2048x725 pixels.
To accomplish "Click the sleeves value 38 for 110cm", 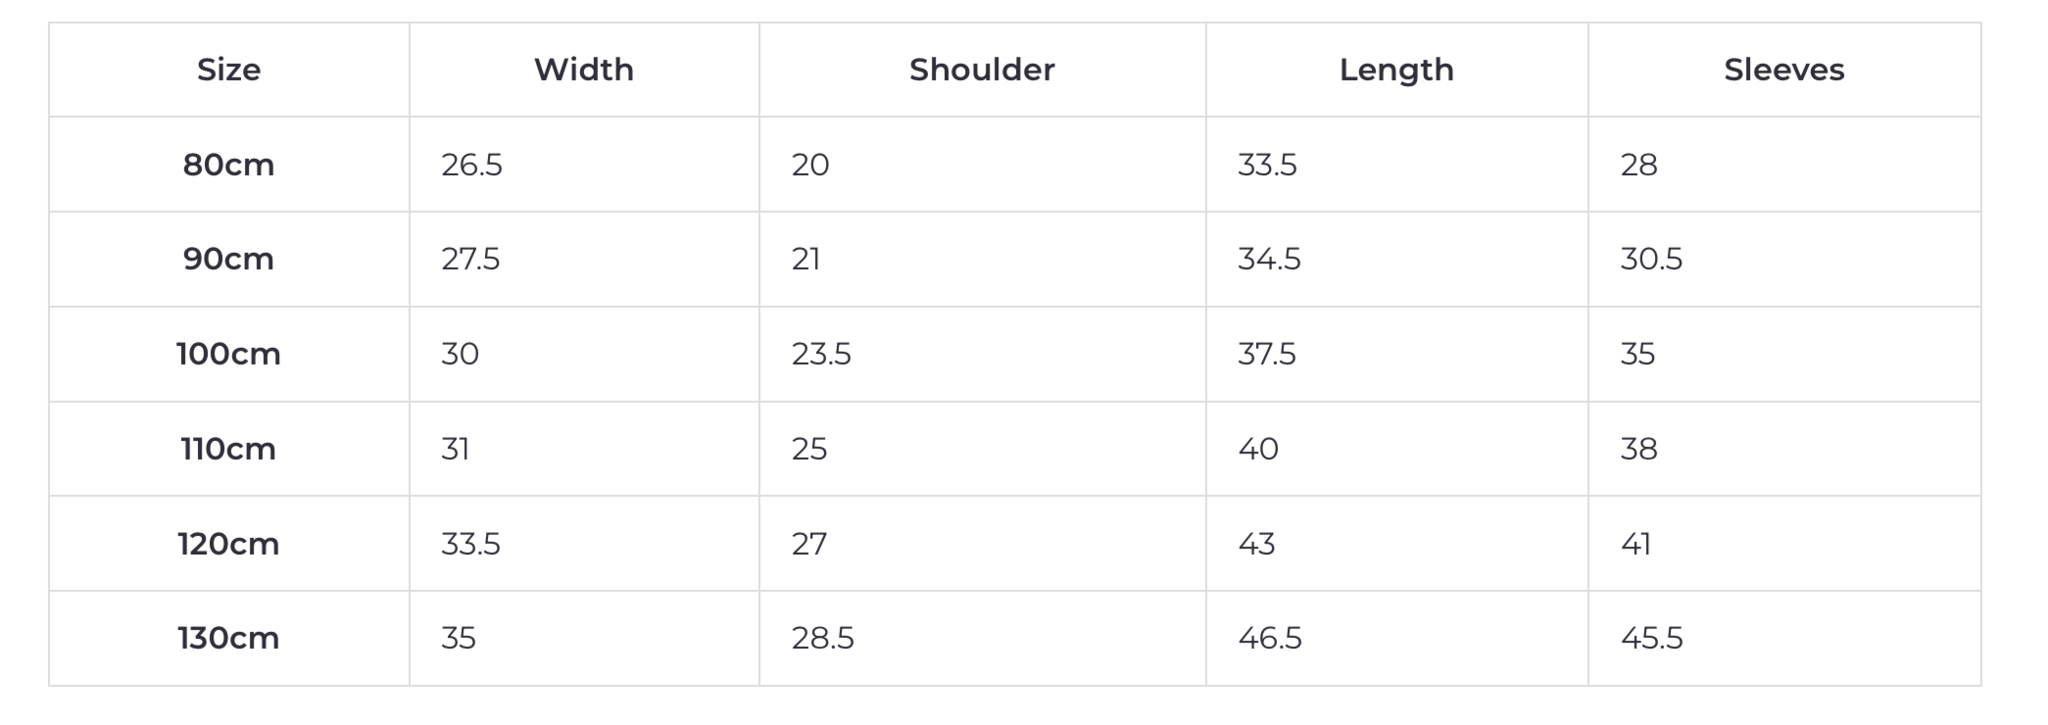I will pos(1638,449).
